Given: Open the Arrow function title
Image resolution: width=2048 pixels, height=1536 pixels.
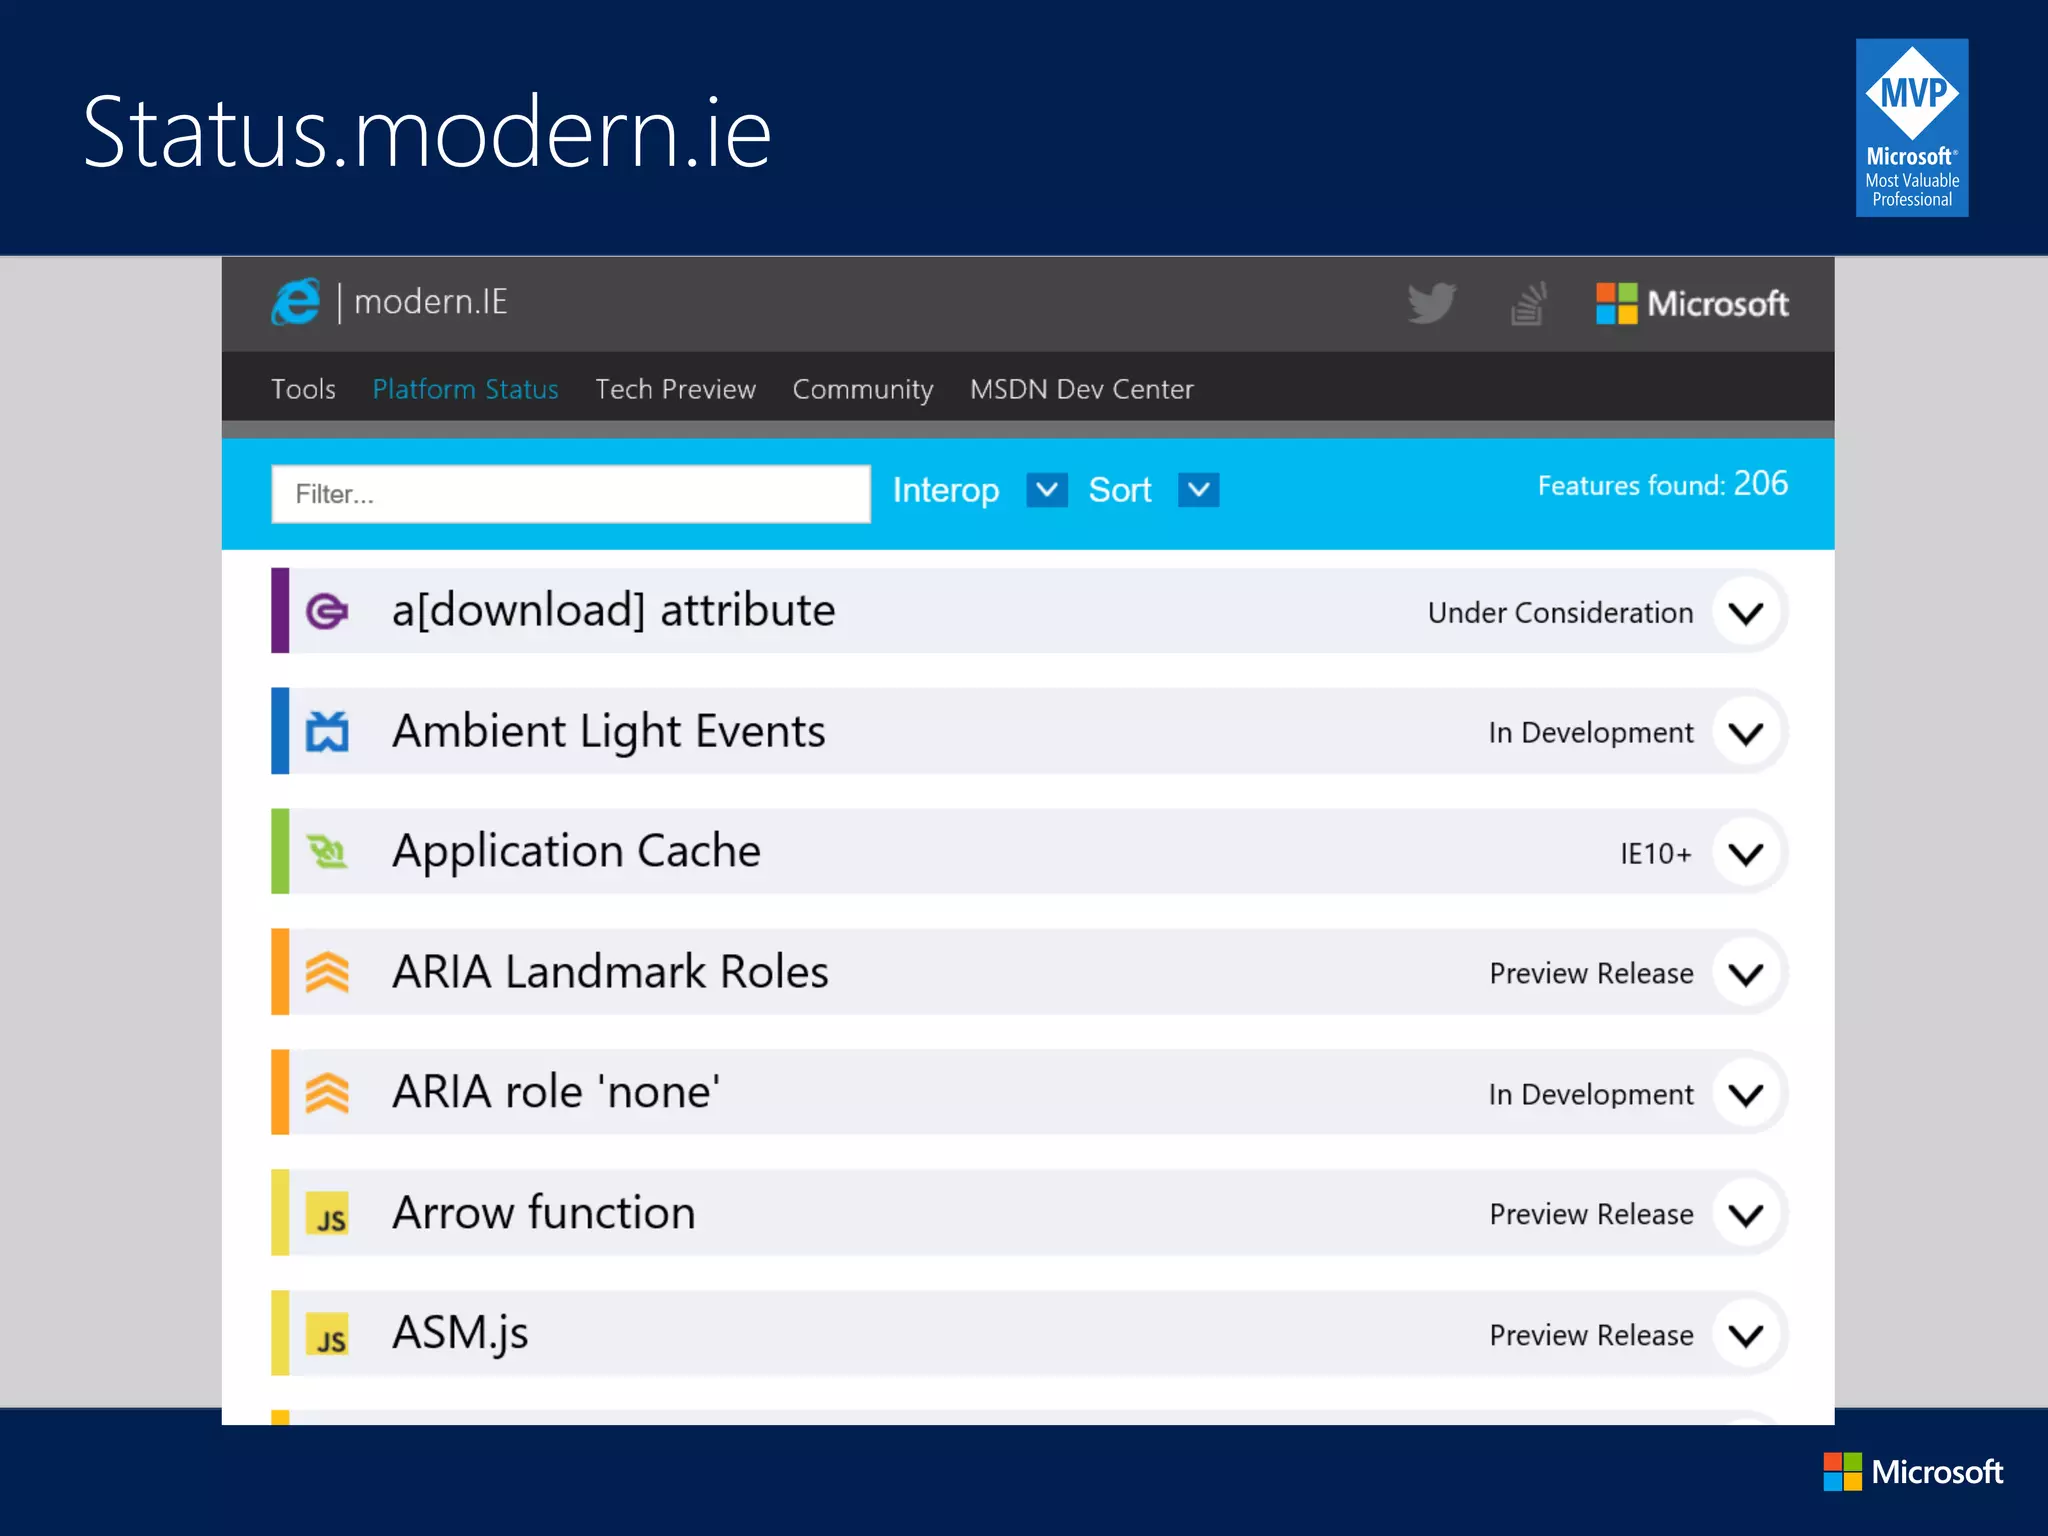Looking at the screenshot, I should 543,1212.
